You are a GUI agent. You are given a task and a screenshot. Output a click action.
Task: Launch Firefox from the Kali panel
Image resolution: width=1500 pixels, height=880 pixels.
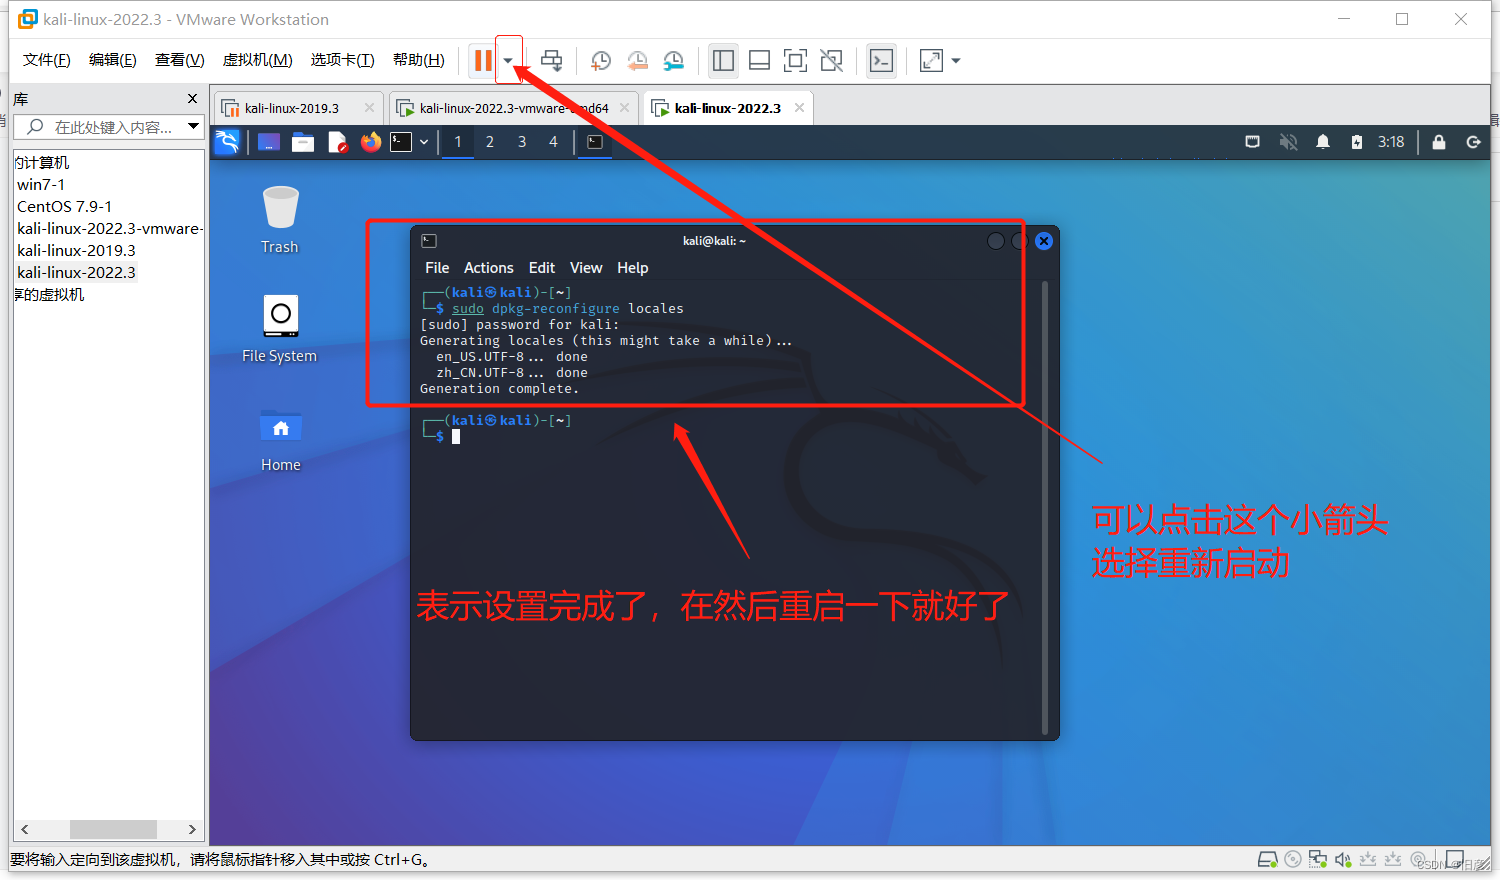point(371,142)
